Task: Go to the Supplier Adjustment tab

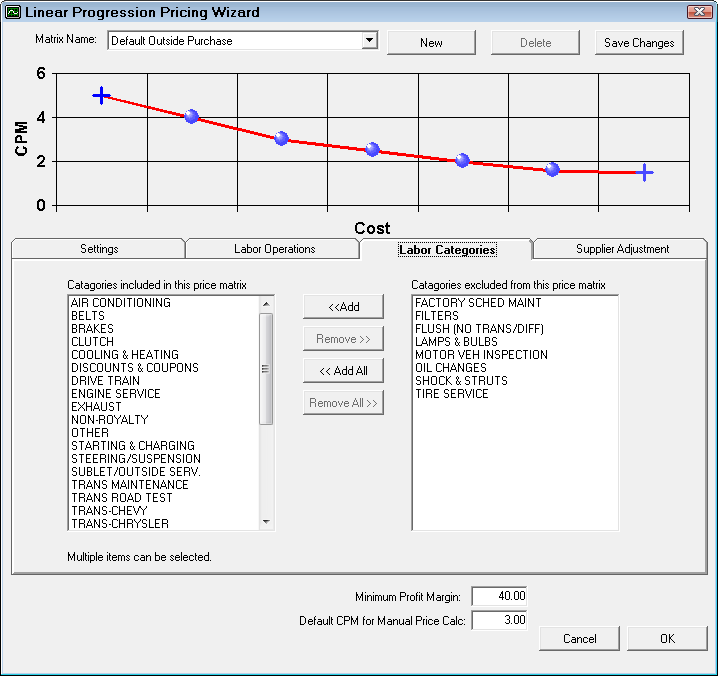Action: 622,249
